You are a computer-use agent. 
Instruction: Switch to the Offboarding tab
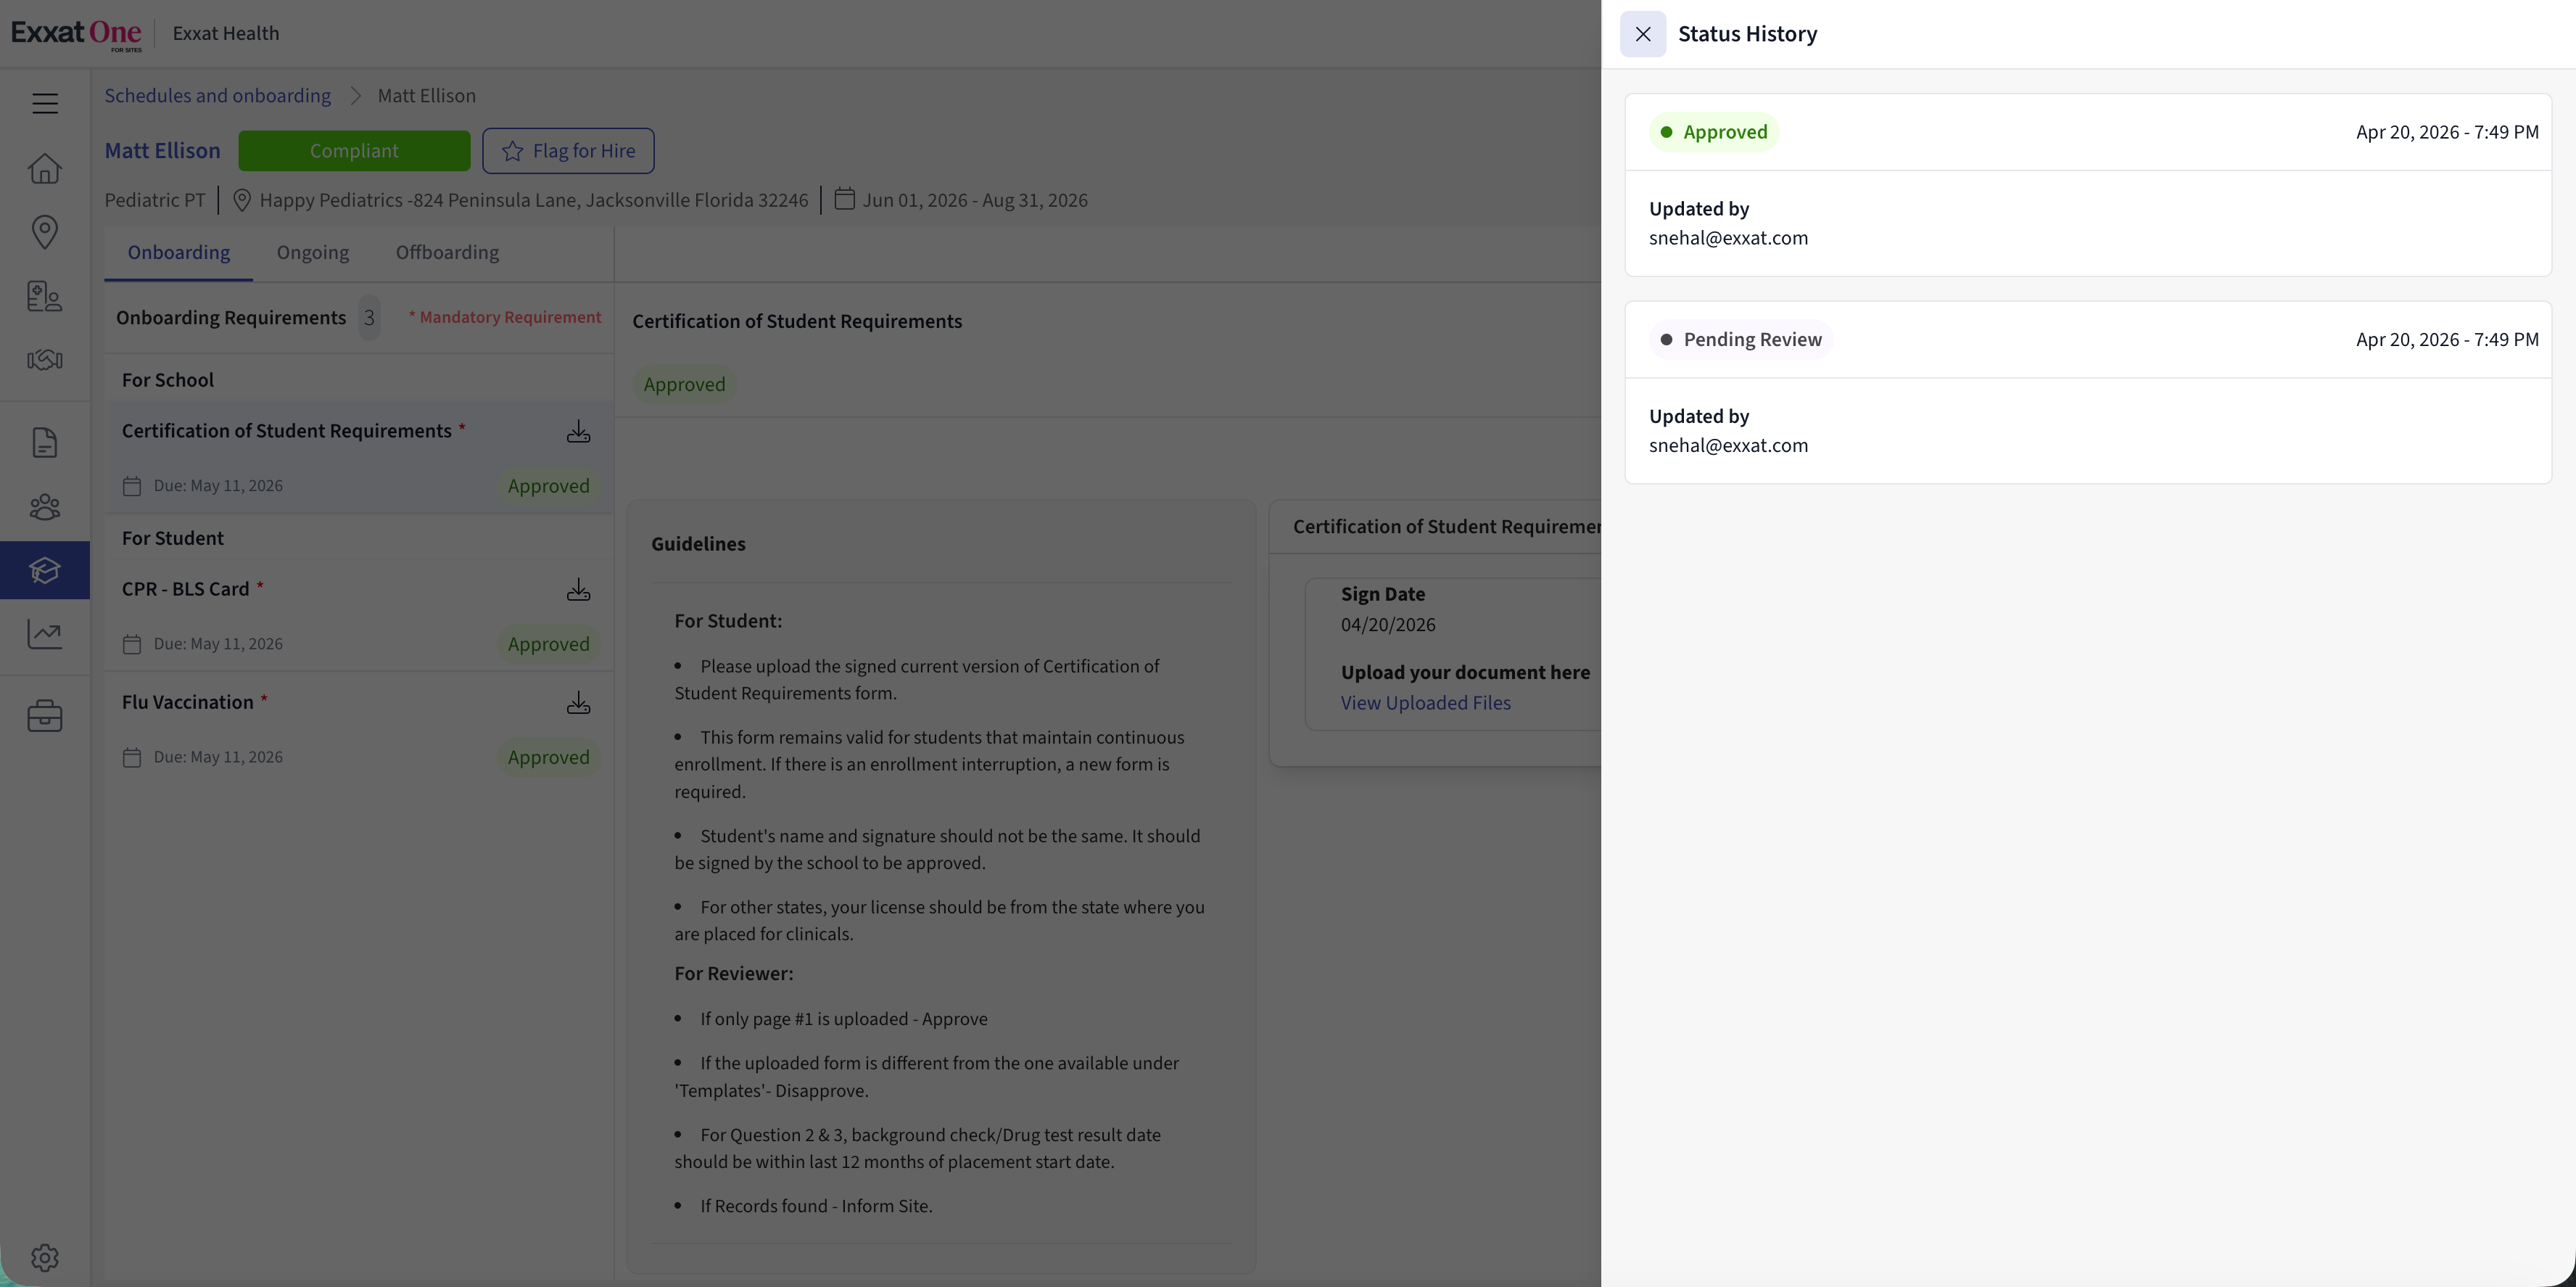[447, 253]
